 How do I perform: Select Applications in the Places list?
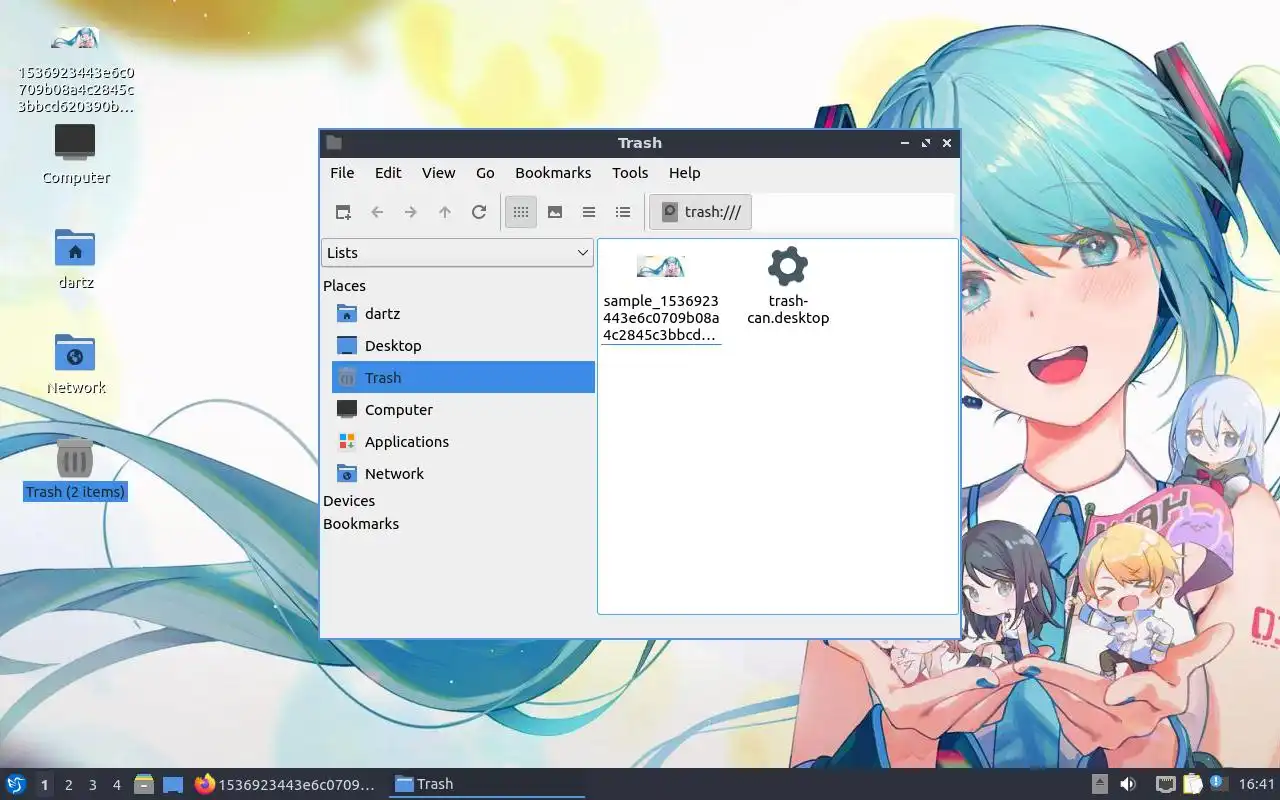463,442
